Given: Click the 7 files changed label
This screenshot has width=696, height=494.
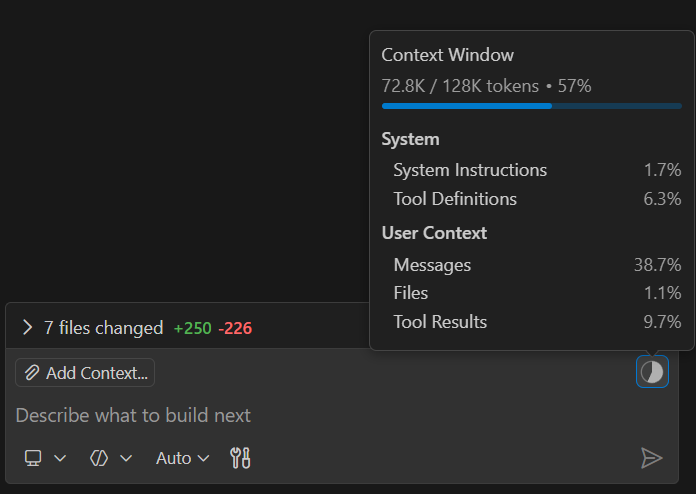Looking at the screenshot, I should click(x=103, y=328).
